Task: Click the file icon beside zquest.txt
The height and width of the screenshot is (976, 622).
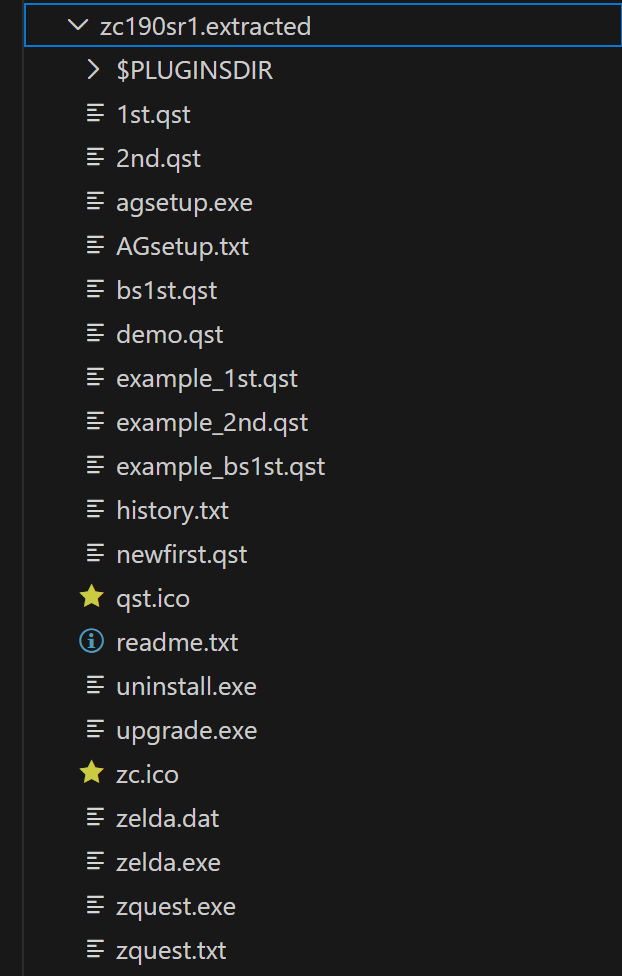Action: tap(95, 950)
